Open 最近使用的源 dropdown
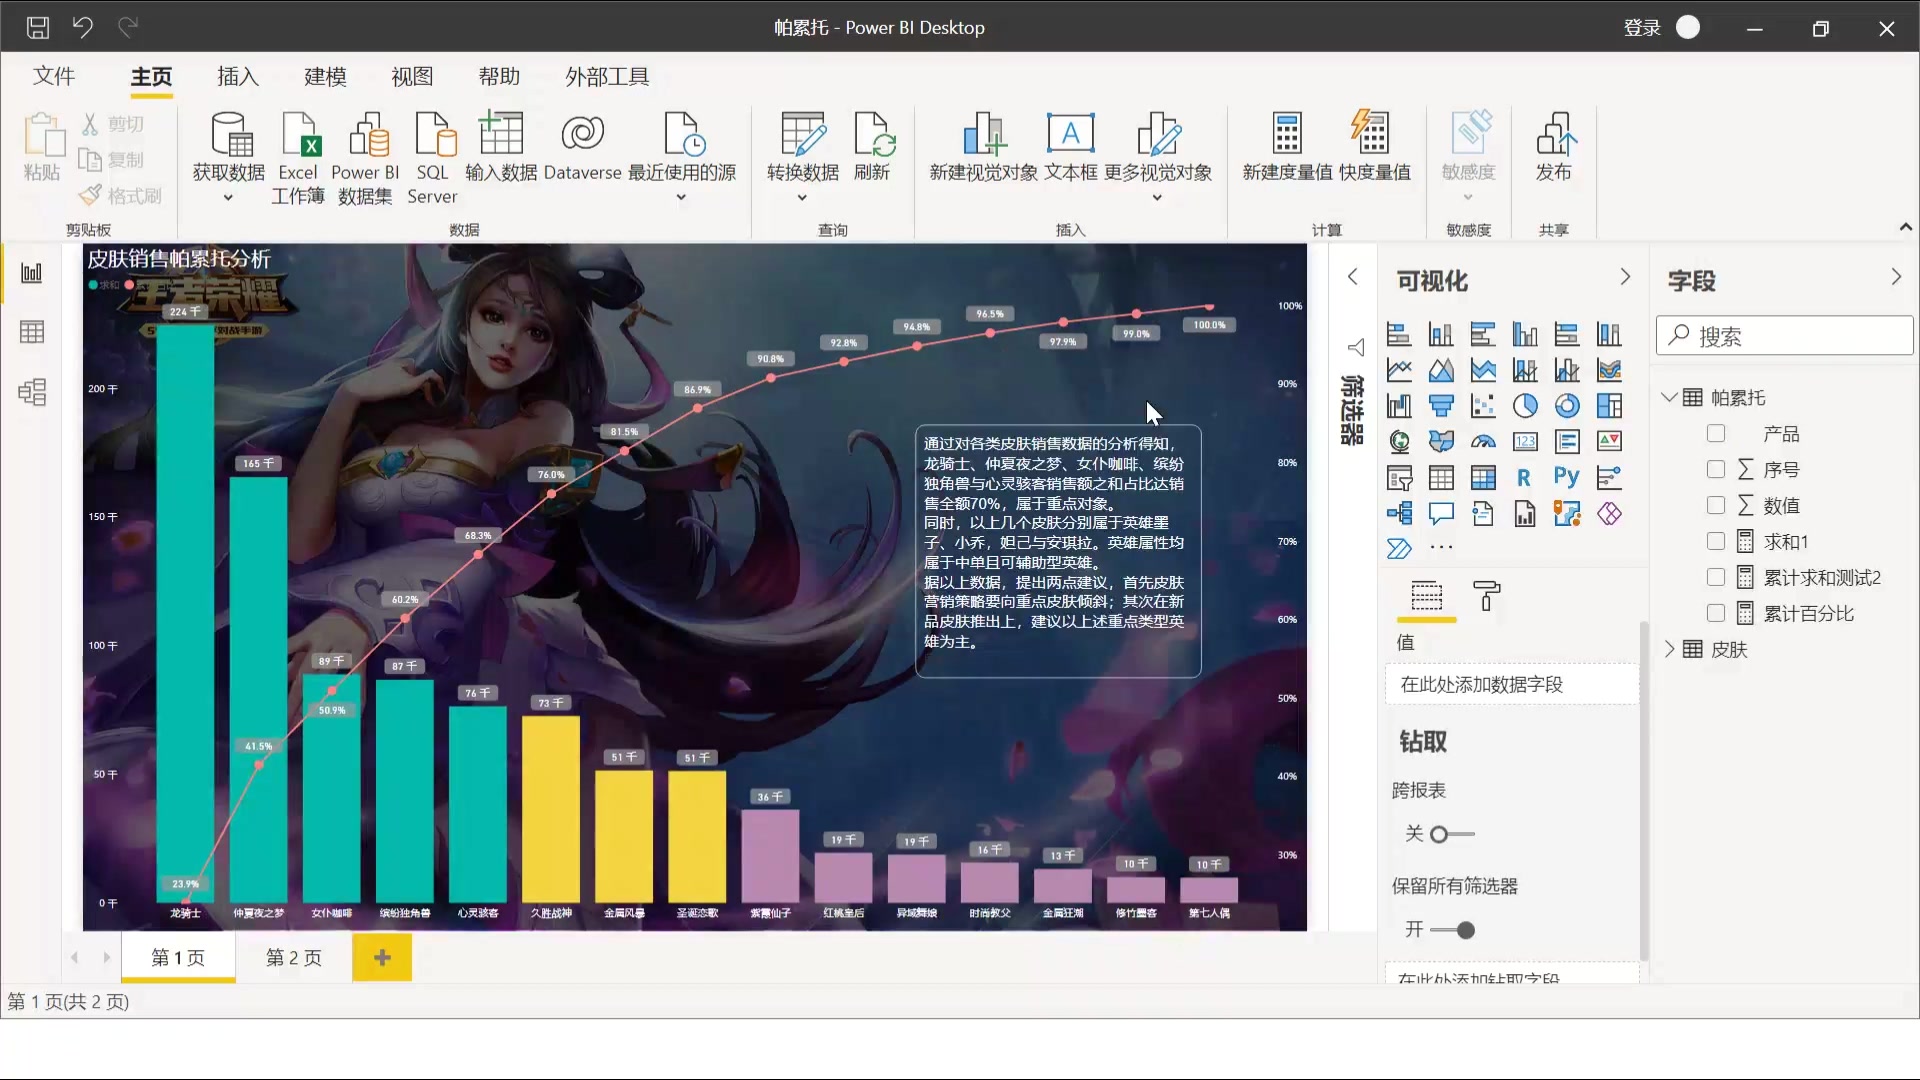Image resolution: width=1920 pixels, height=1080 pixels. click(x=681, y=198)
